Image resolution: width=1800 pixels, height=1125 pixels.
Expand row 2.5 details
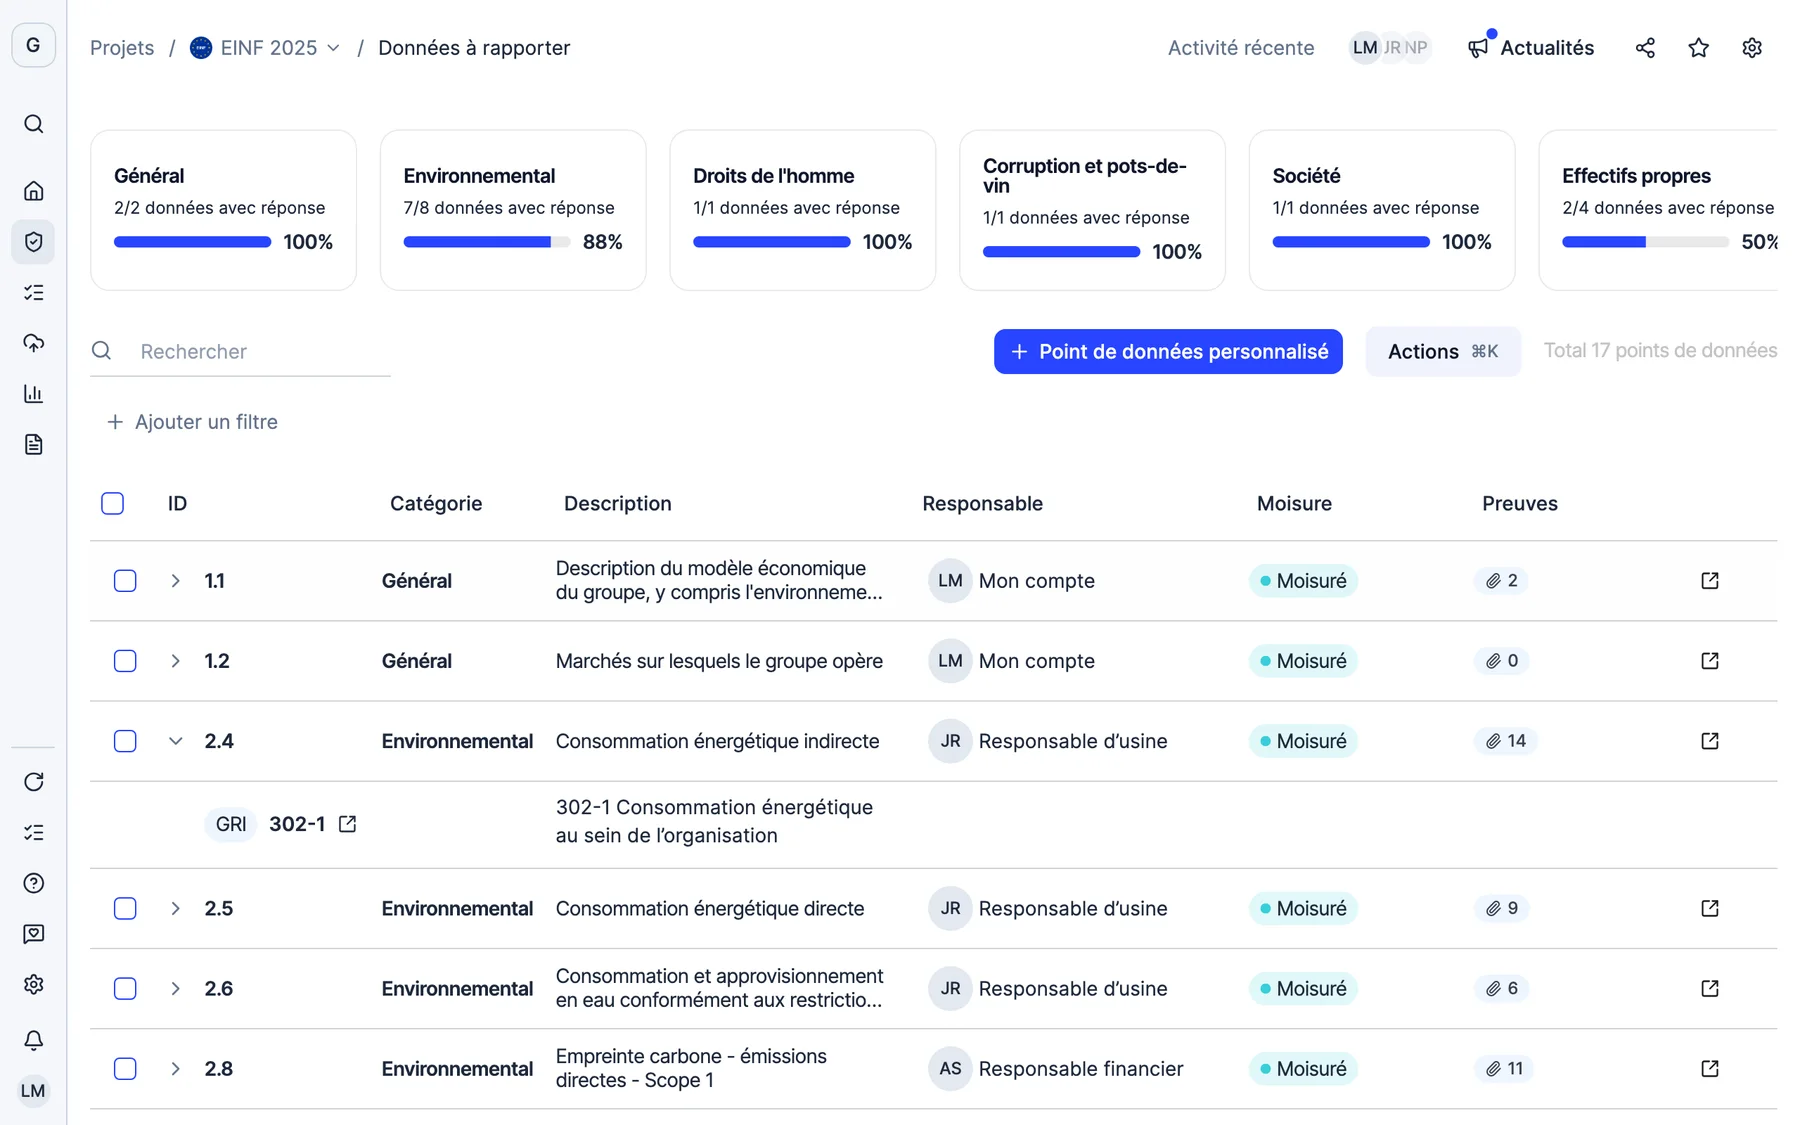tap(175, 908)
